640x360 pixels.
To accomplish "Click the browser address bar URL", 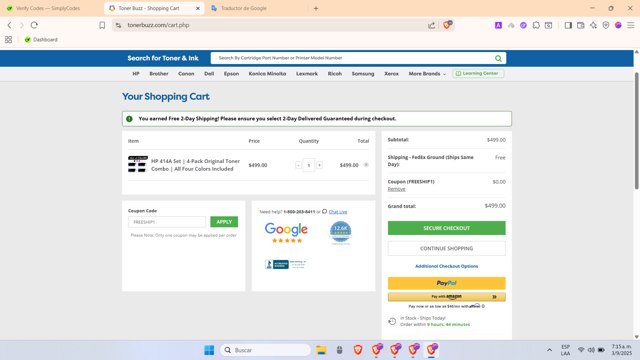I will click(158, 25).
